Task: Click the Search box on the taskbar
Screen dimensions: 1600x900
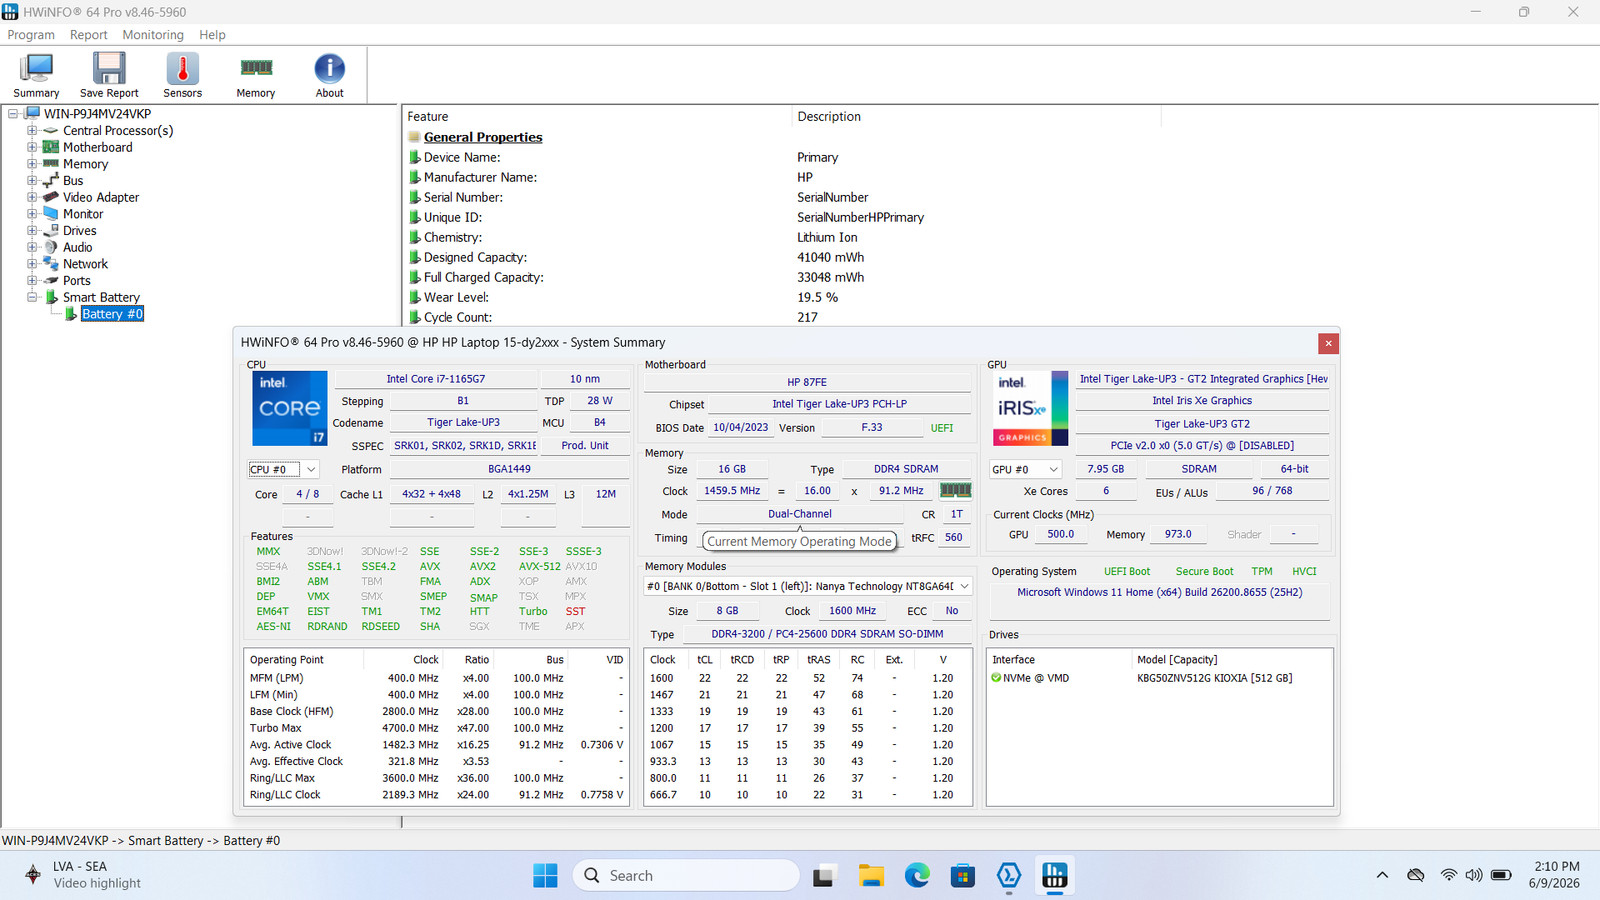Action: click(686, 876)
